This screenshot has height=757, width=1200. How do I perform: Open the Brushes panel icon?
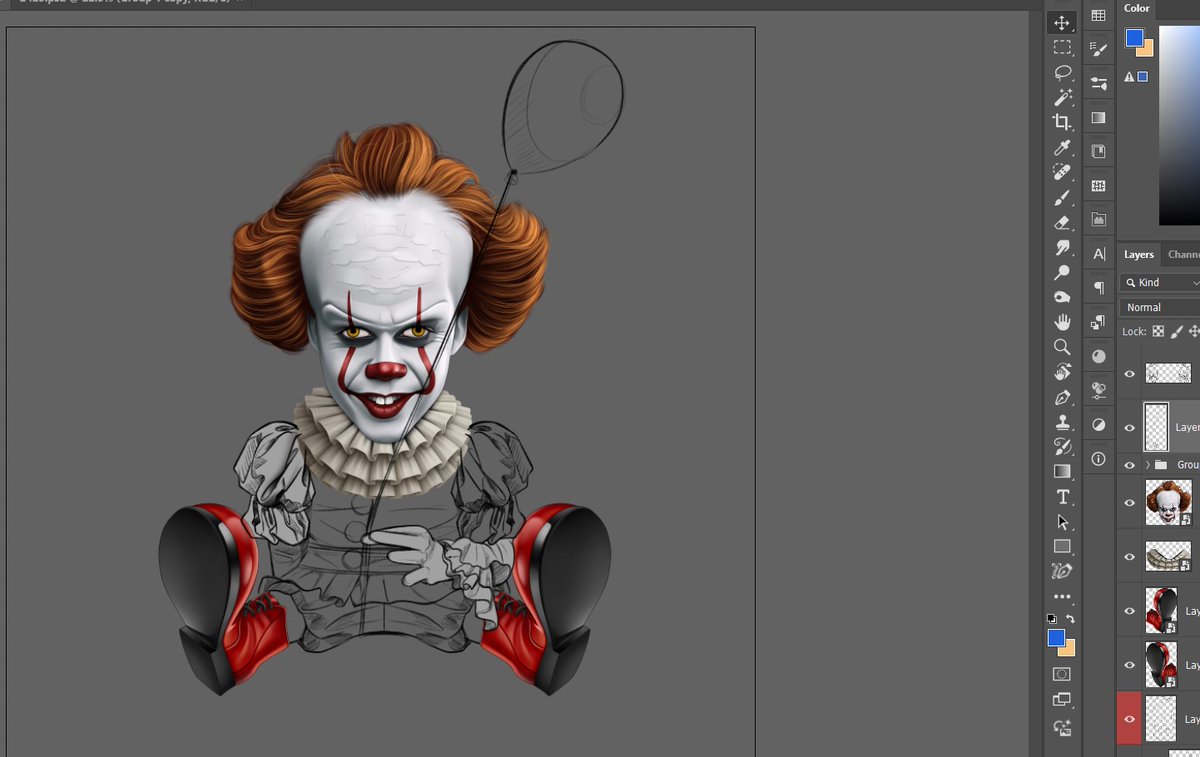click(1099, 48)
